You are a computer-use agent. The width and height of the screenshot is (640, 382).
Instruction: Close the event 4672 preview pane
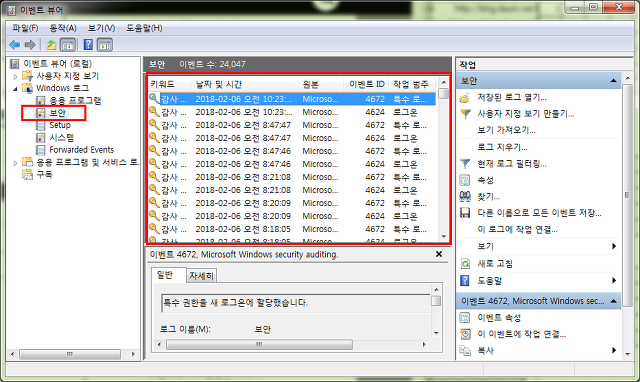(x=439, y=254)
